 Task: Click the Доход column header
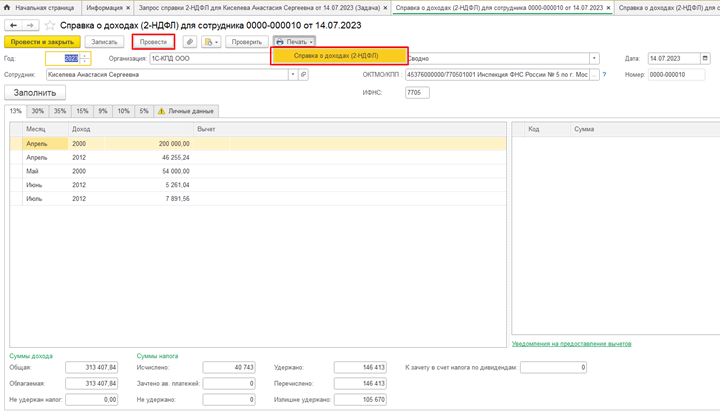coord(131,129)
